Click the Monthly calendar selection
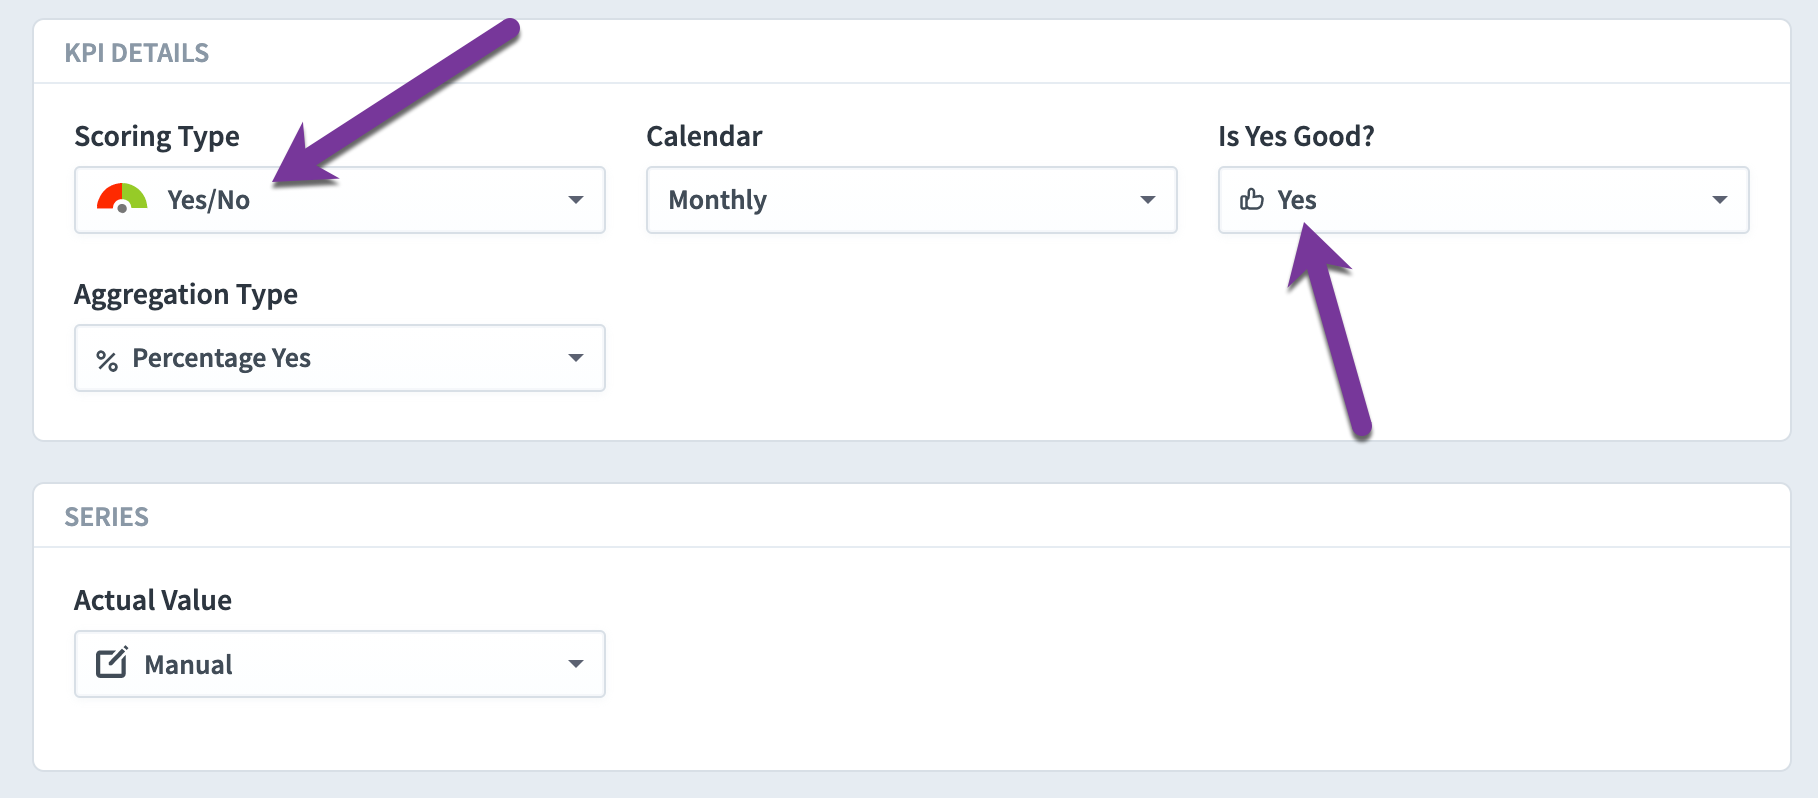 (x=912, y=200)
